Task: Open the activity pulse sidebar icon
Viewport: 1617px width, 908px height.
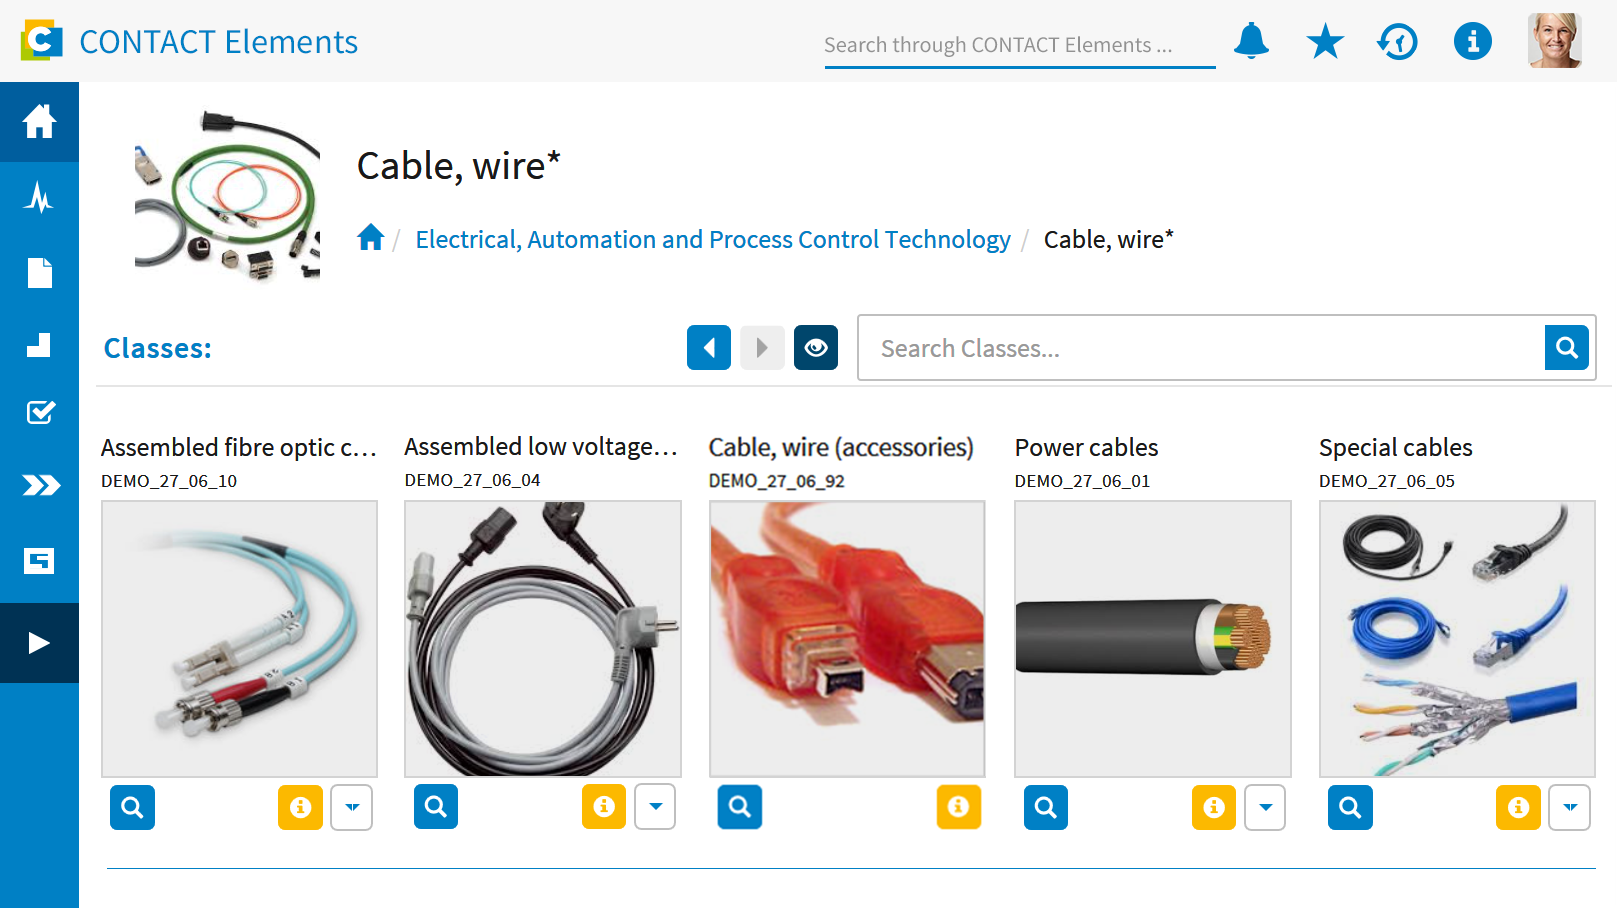Action: pyautogui.click(x=39, y=197)
